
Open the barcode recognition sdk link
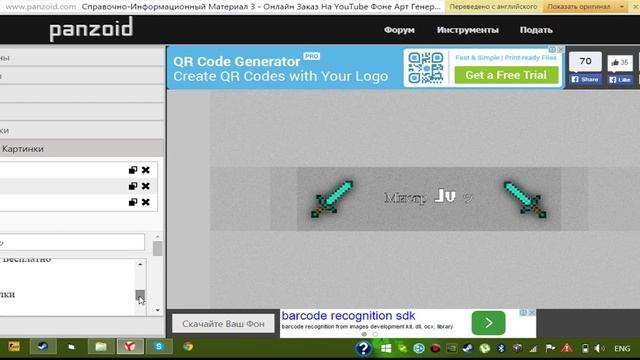(x=348, y=316)
